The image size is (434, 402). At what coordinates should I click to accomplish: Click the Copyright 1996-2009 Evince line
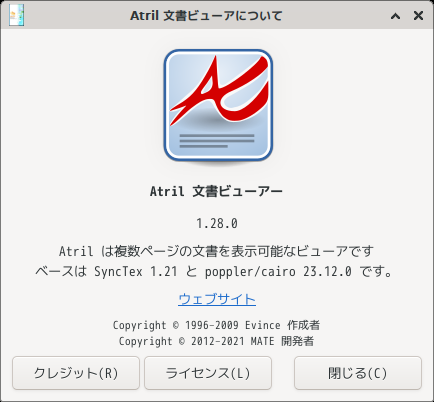click(216, 325)
